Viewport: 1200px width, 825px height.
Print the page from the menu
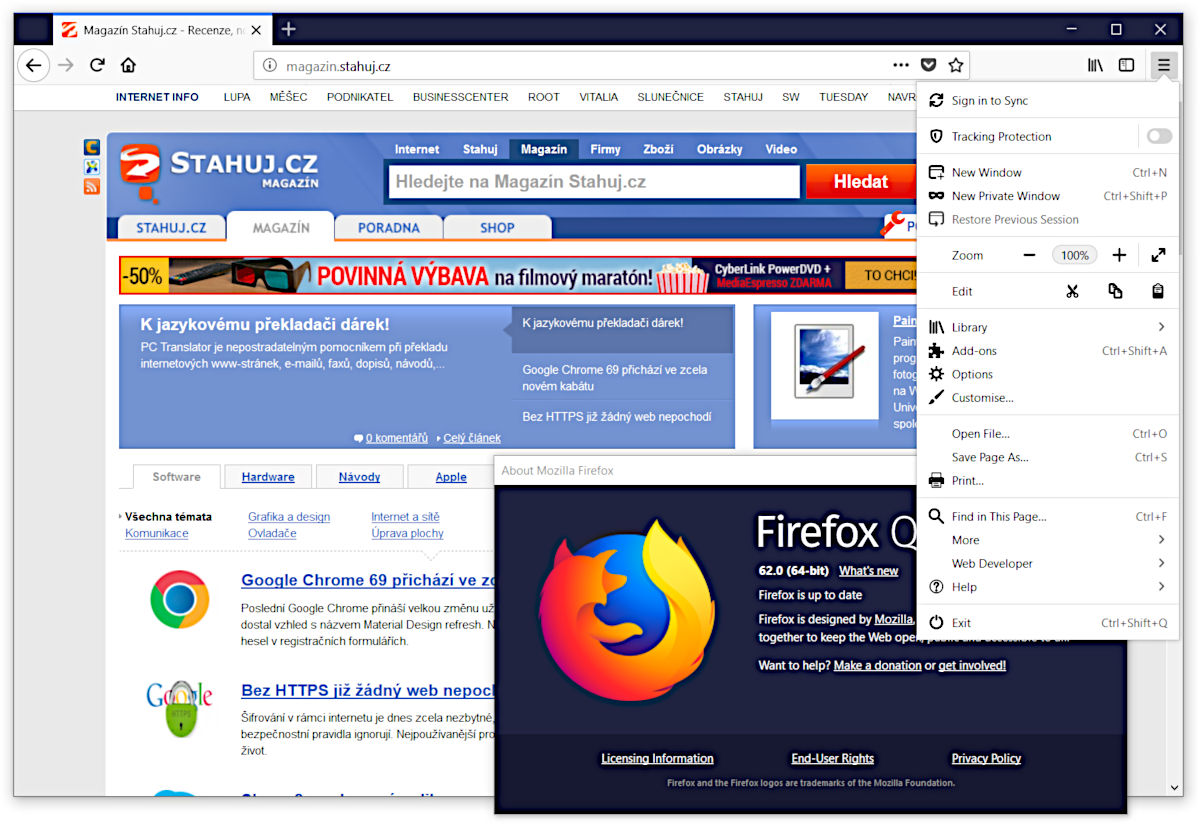click(x=1048, y=481)
